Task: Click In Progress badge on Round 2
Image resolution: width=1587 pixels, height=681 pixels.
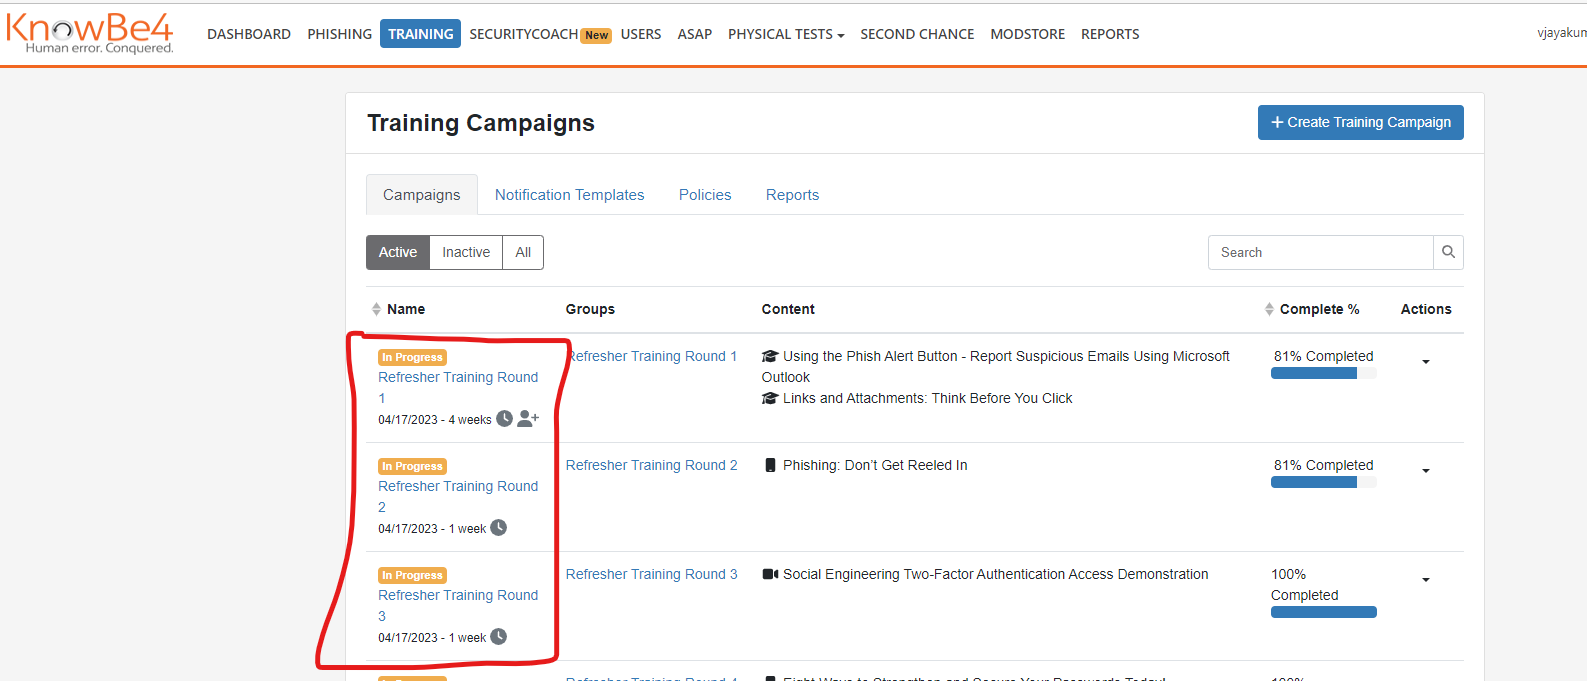Action: point(412,466)
